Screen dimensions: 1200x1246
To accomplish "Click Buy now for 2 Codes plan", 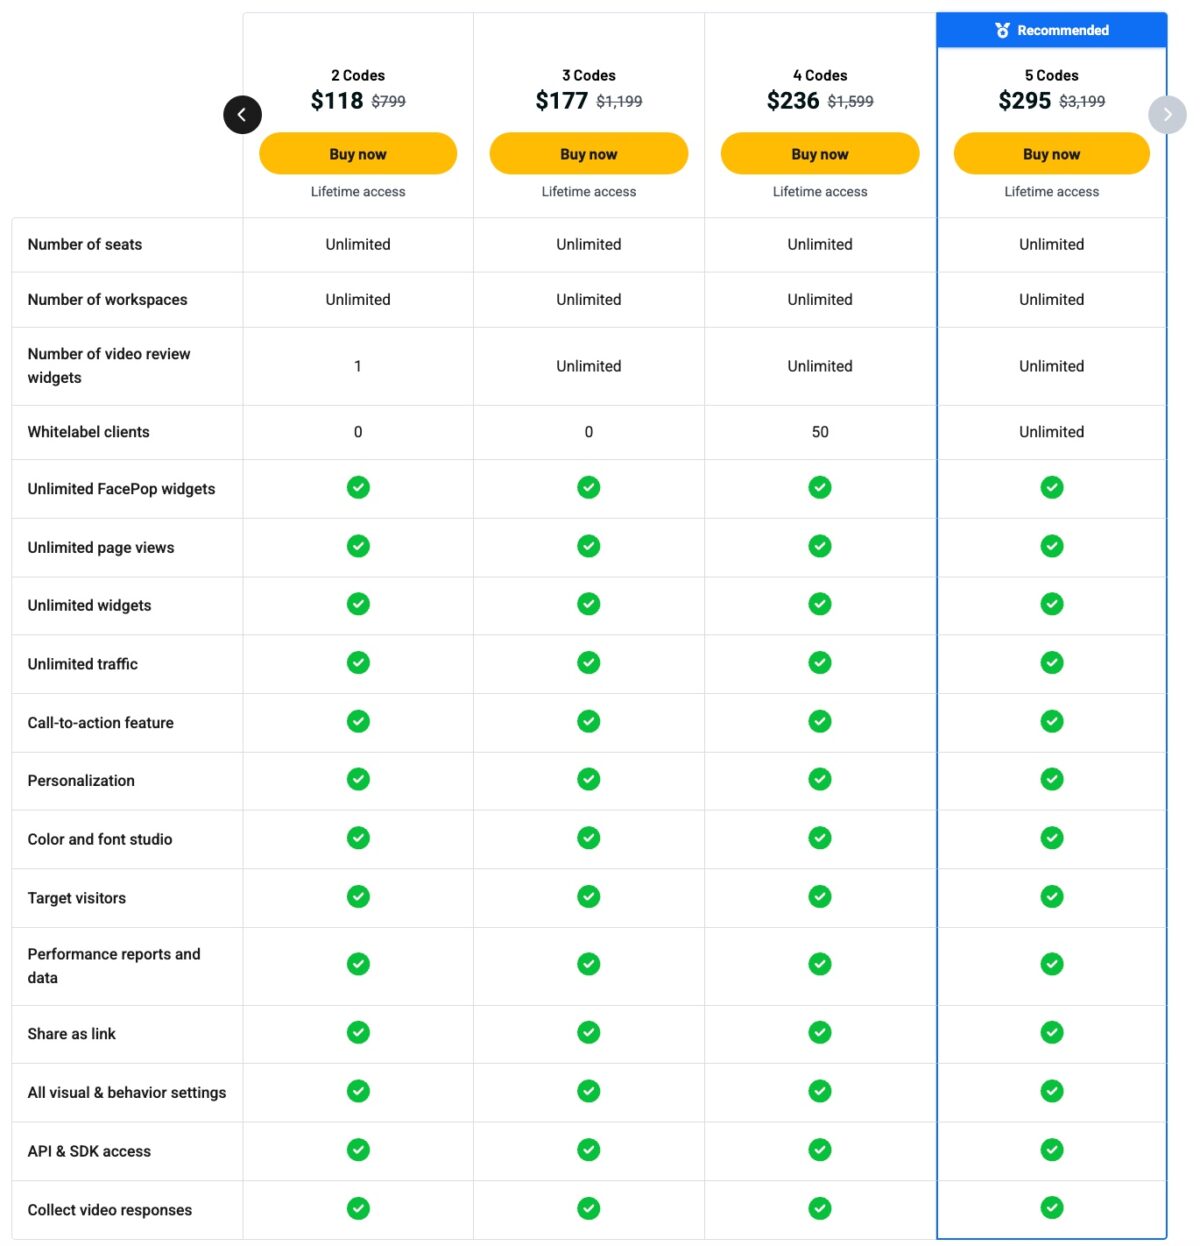I will tap(358, 154).
